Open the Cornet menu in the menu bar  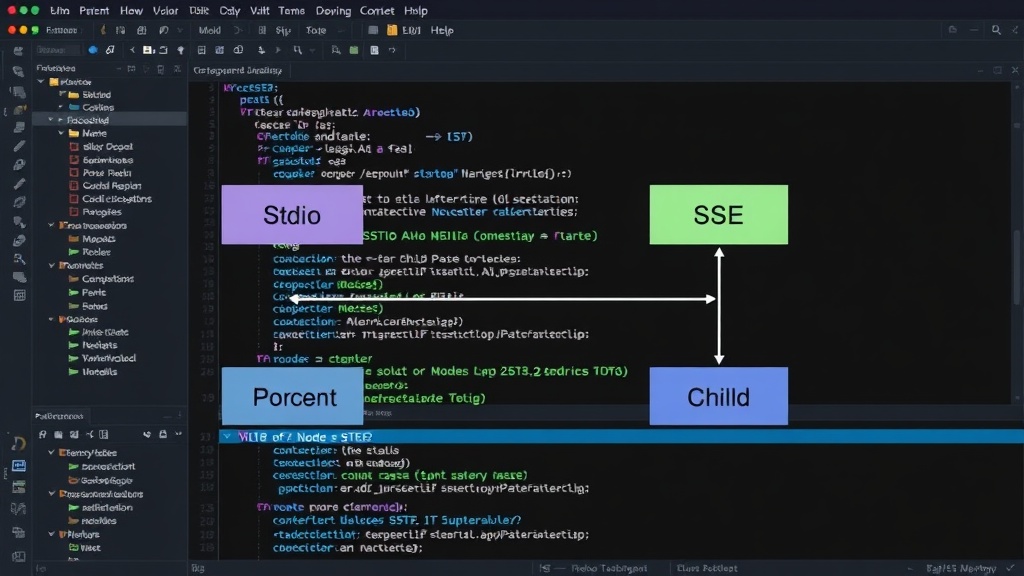[377, 10]
